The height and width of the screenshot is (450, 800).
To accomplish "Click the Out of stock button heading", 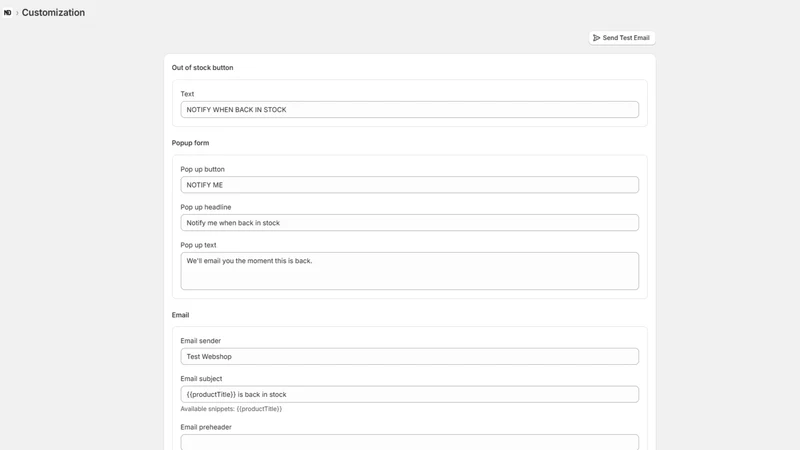I will click(x=203, y=67).
